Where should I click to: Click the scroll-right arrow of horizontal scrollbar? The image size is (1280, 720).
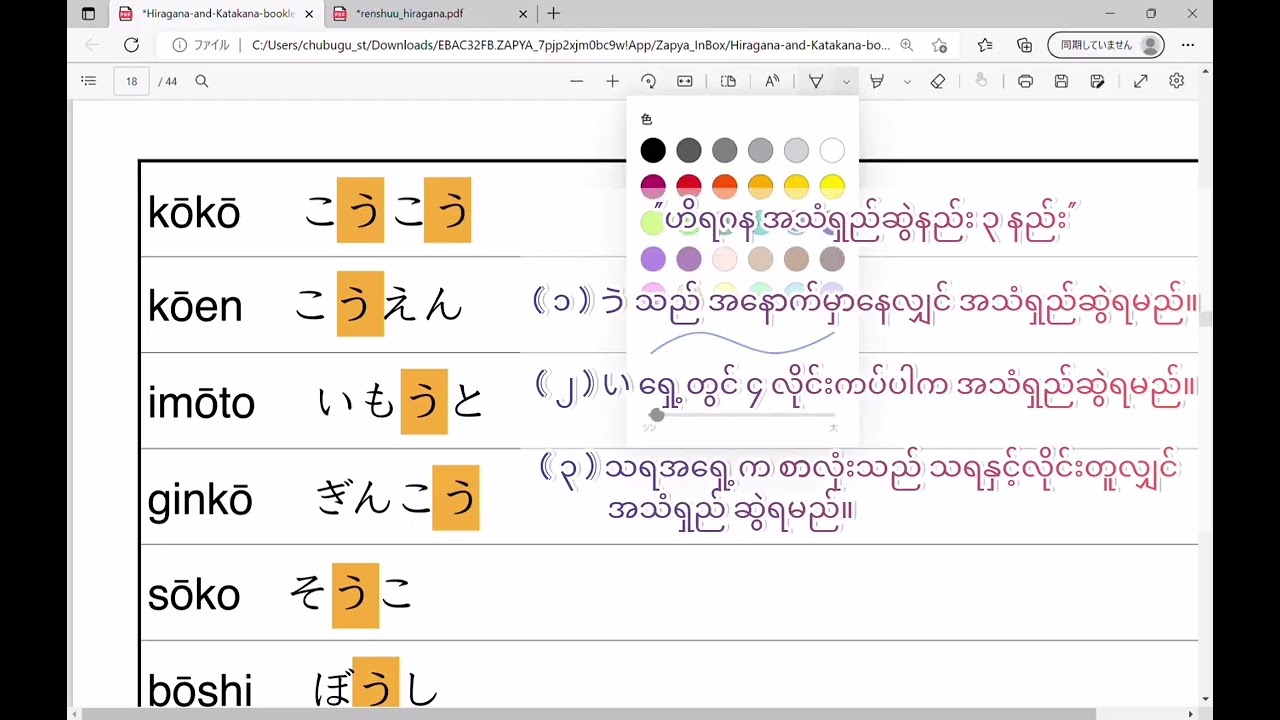point(1191,714)
